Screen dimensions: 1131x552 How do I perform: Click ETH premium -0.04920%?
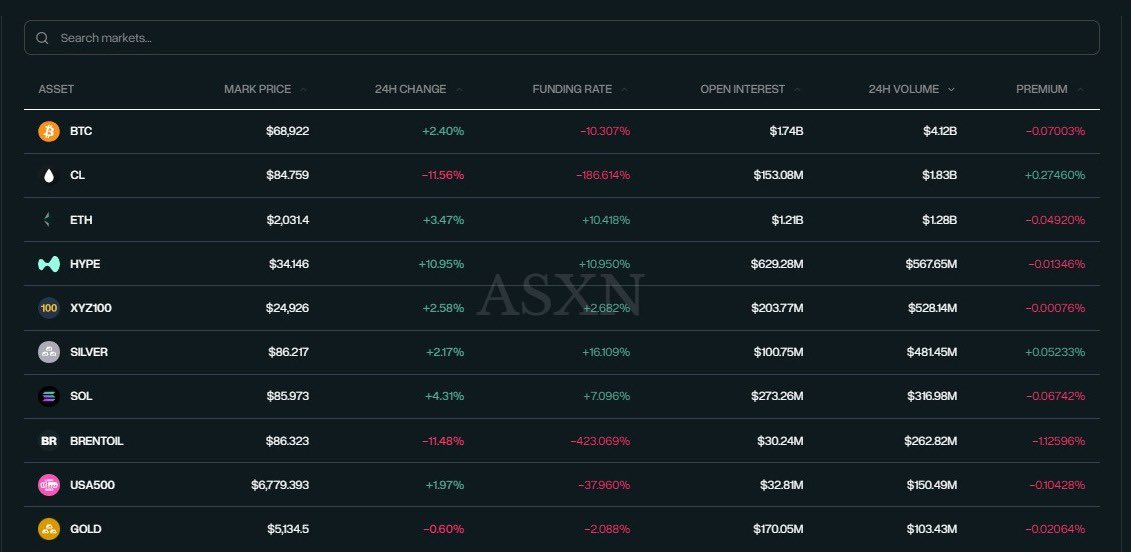pos(1055,220)
